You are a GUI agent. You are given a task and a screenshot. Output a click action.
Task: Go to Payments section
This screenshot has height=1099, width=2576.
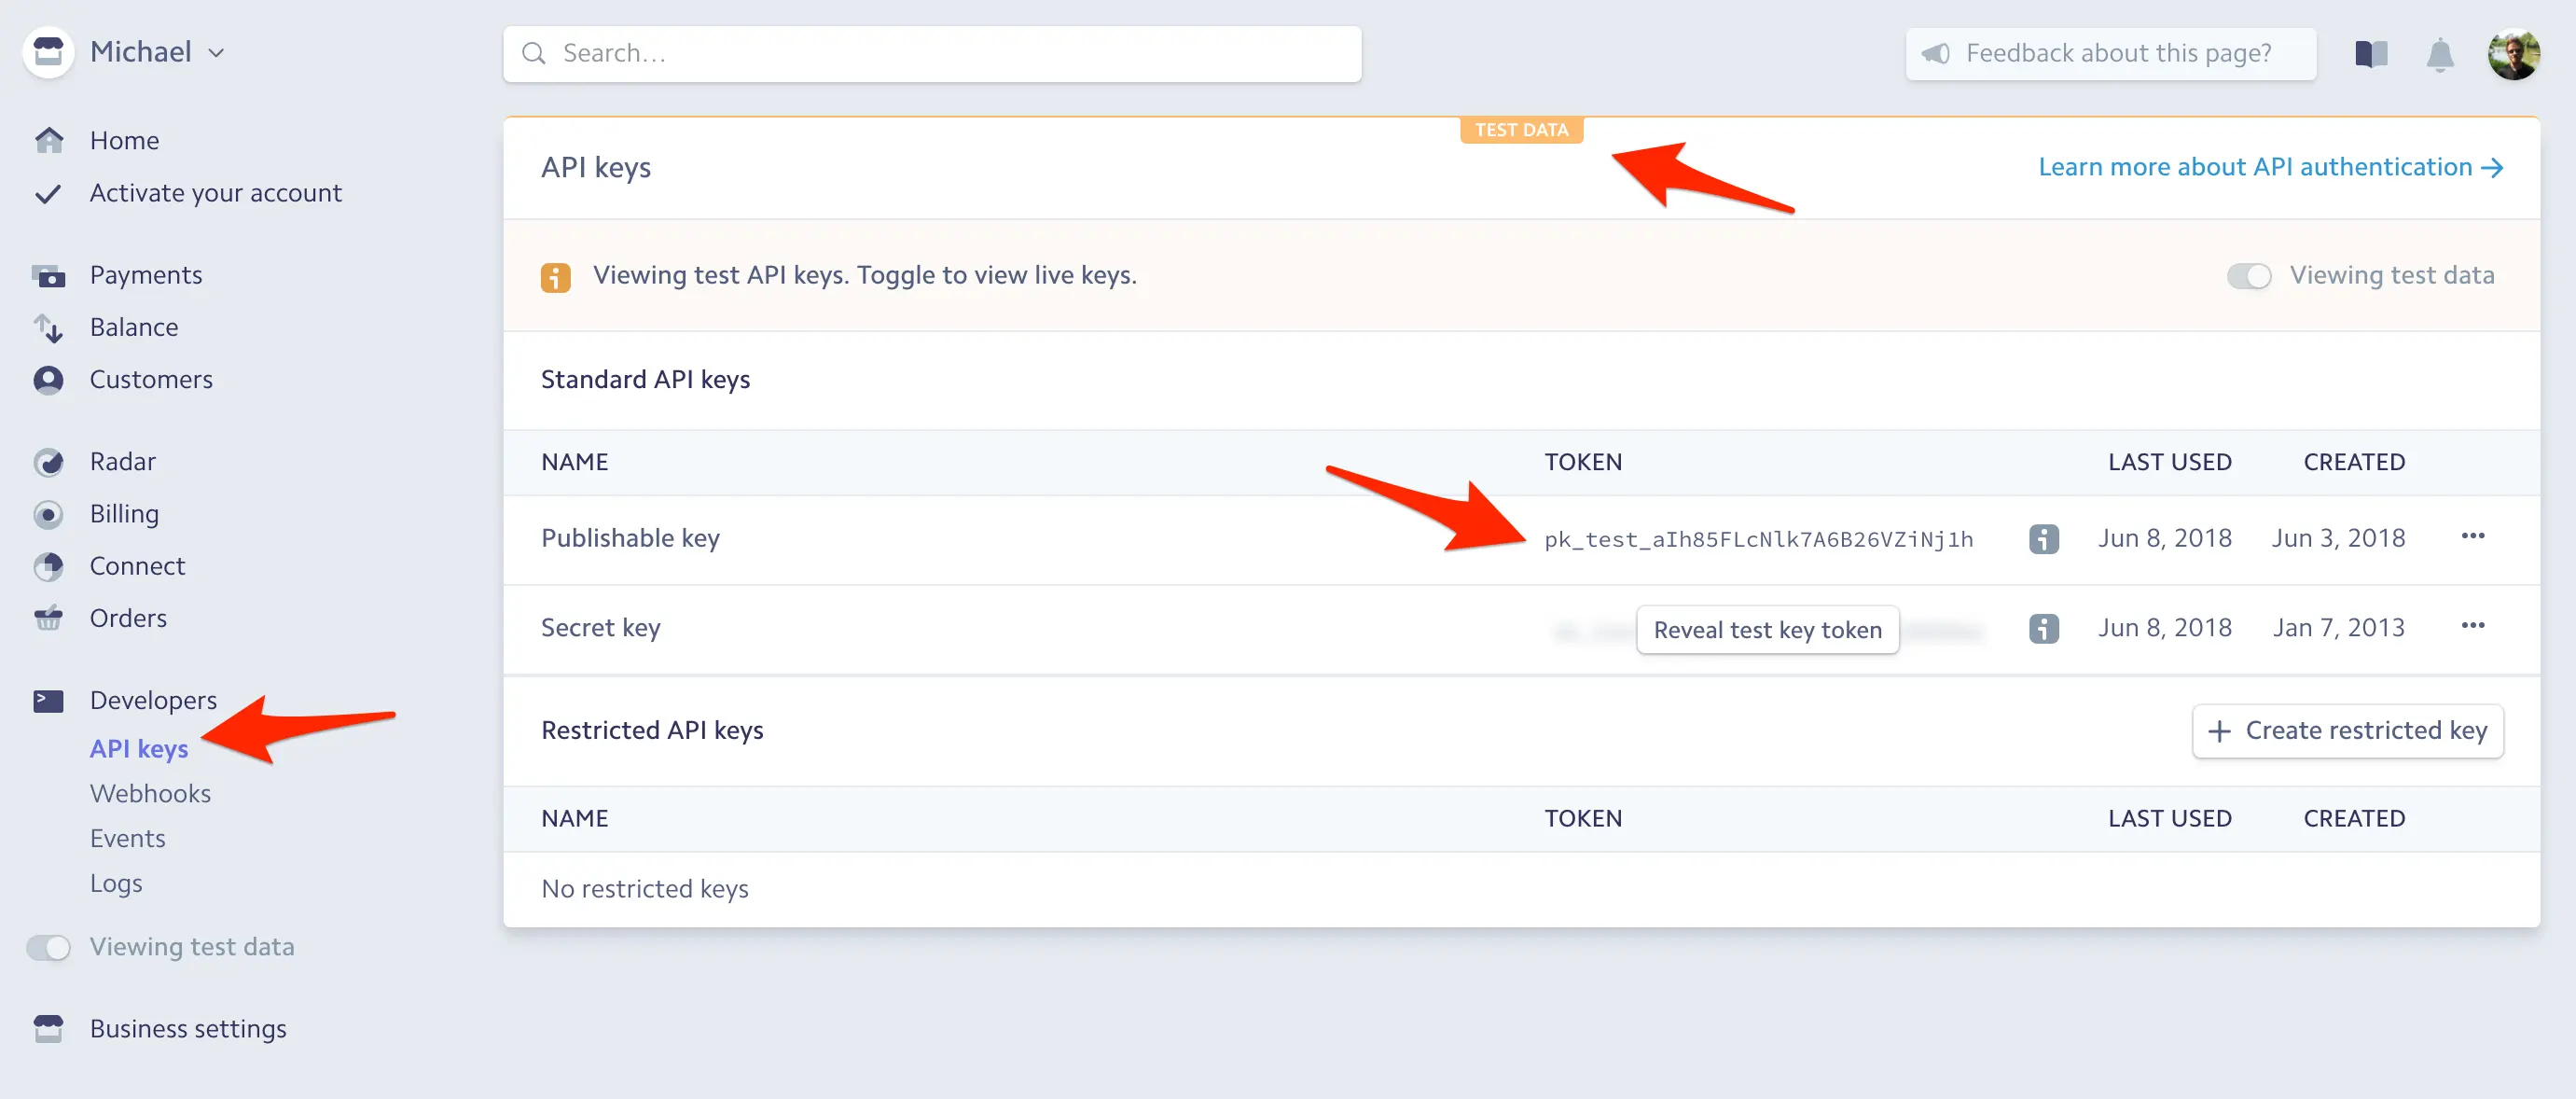[x=145, y=275]
